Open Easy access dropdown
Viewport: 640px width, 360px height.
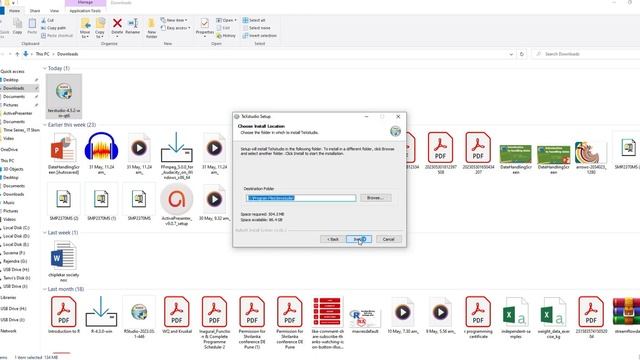[x=176, y=28]
